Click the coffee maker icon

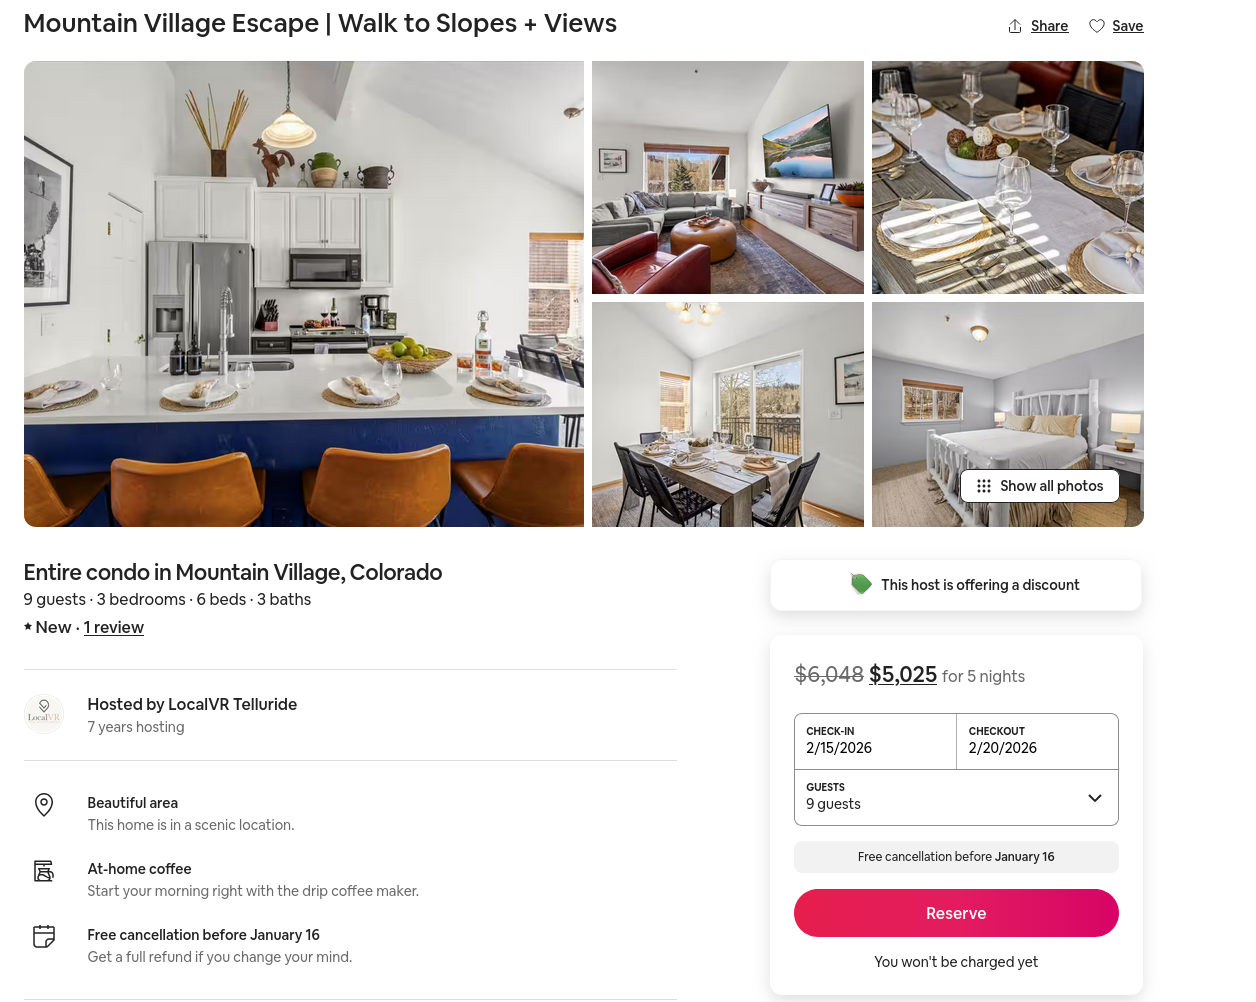pyautogui.click(x=44, y=871)
